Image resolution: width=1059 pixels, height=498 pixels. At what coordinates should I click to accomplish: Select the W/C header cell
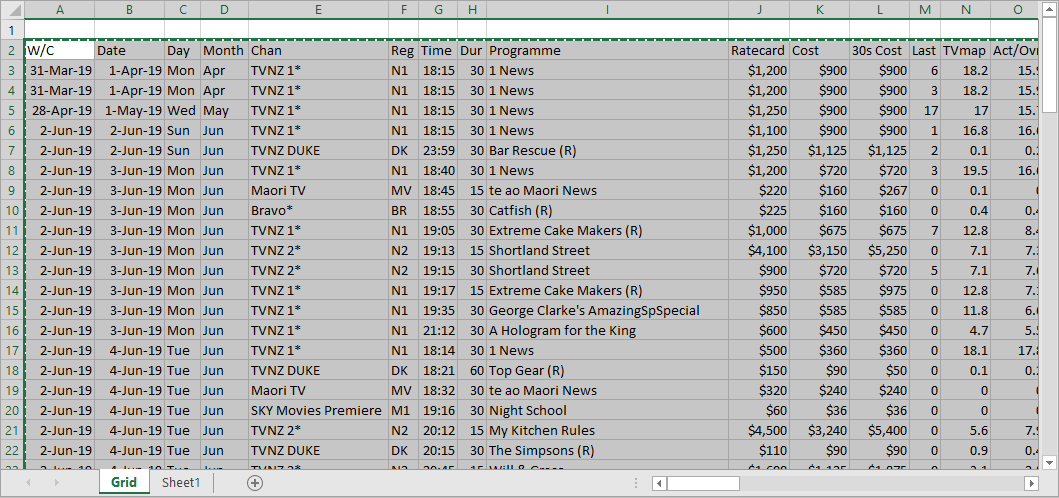pos(59,50)
